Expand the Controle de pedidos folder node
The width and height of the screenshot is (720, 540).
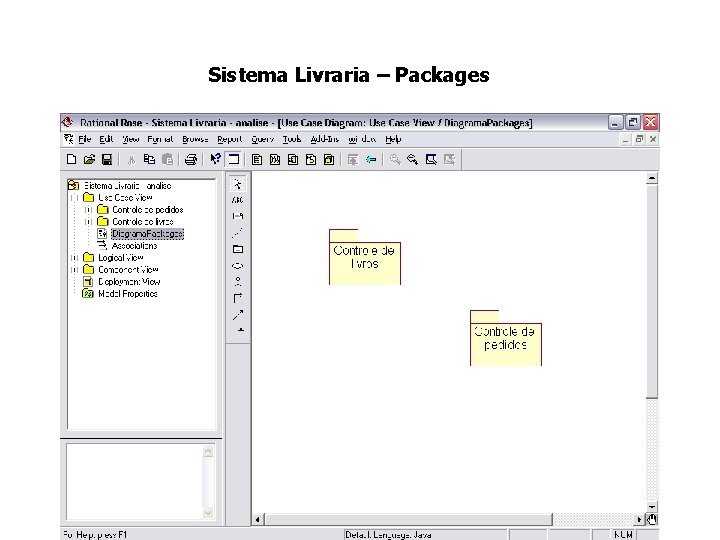[x=89, y=210]
